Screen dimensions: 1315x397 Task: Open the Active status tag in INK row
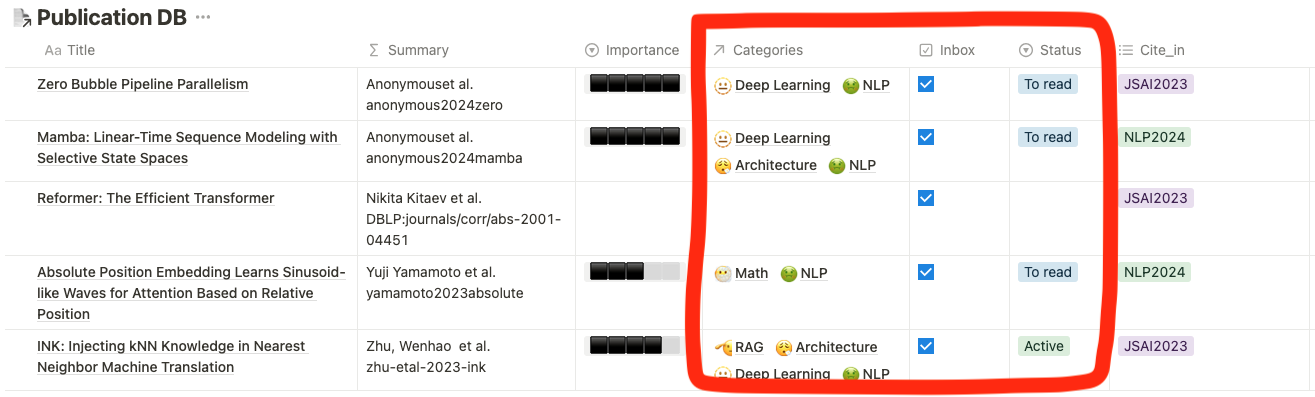1044,346
